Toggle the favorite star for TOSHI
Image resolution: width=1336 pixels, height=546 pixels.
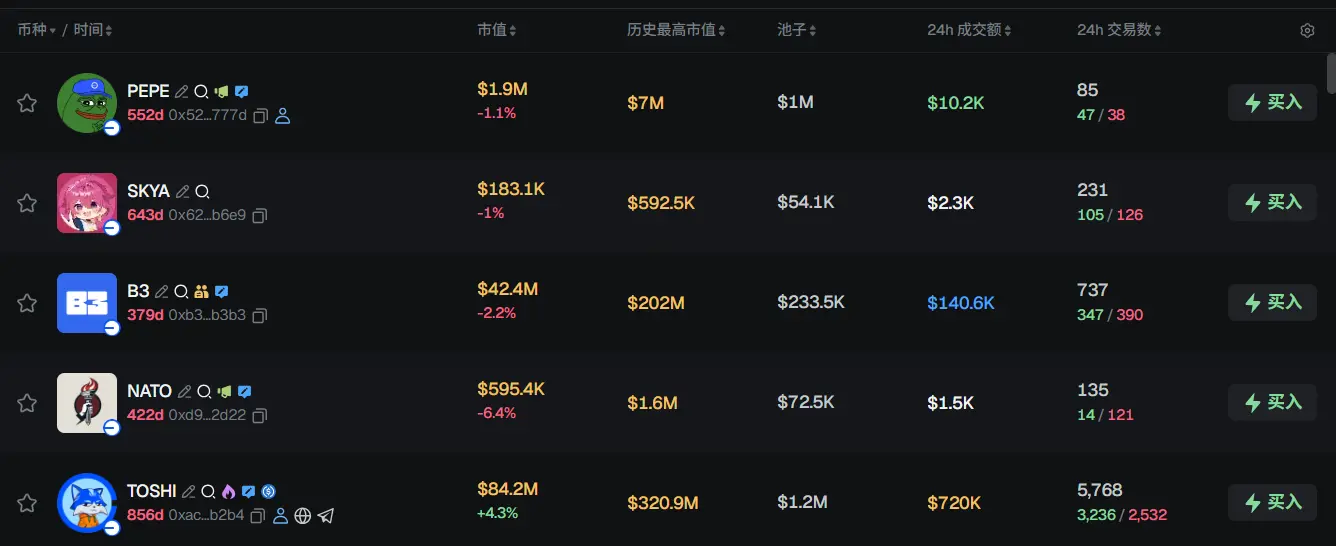[x=27, y=503]
